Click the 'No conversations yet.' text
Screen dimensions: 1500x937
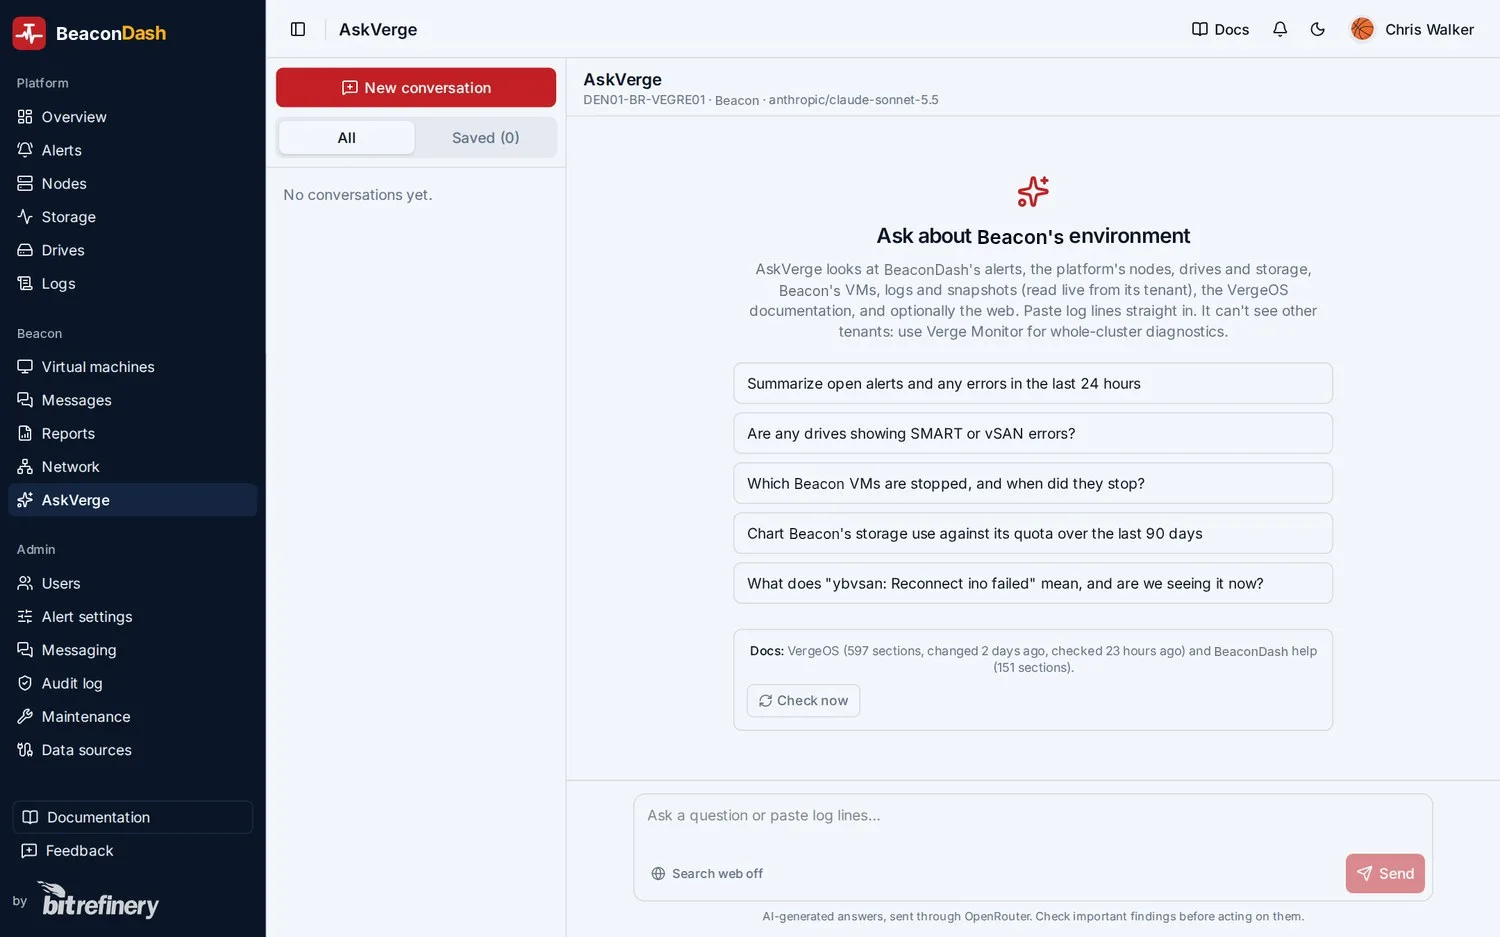click(x=358, y=195)
